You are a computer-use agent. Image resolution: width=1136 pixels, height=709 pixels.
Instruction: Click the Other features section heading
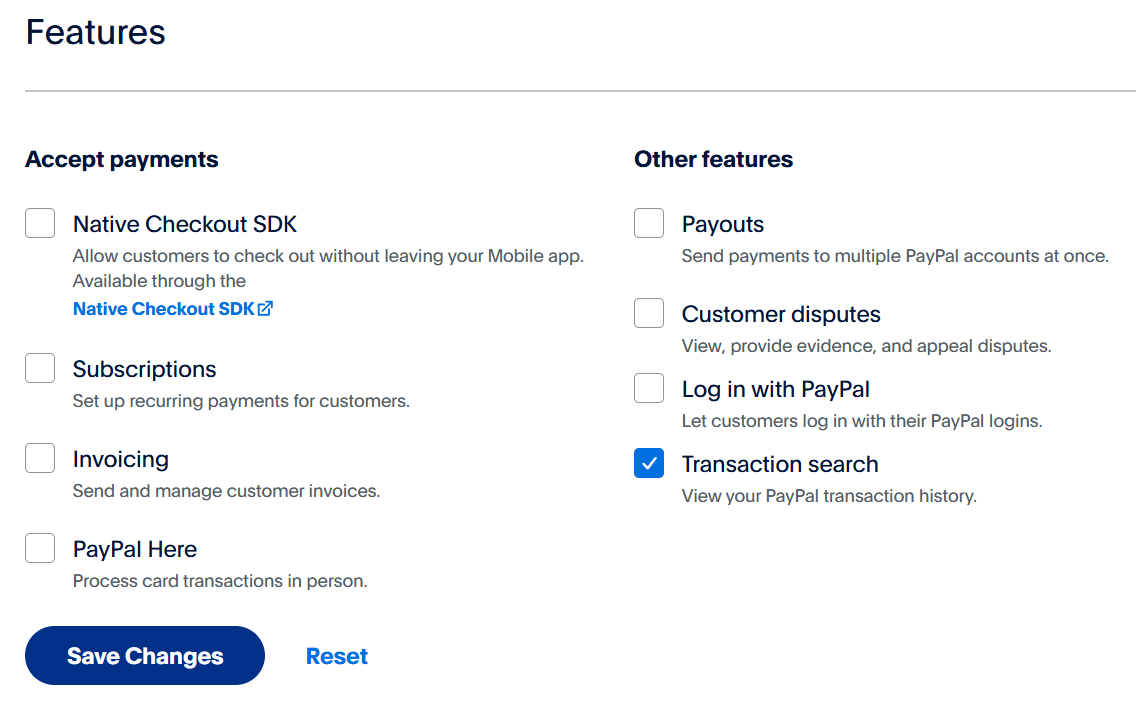point(714,159)
